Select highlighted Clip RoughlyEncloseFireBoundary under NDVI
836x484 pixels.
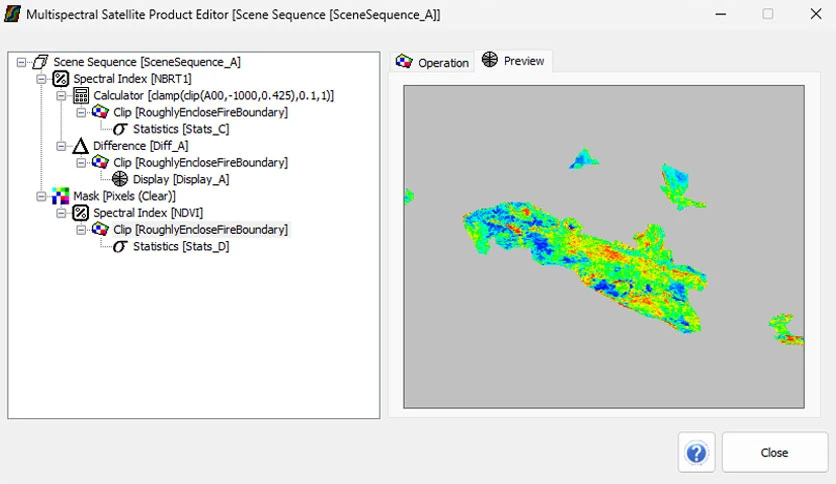(x=200, y=230)
